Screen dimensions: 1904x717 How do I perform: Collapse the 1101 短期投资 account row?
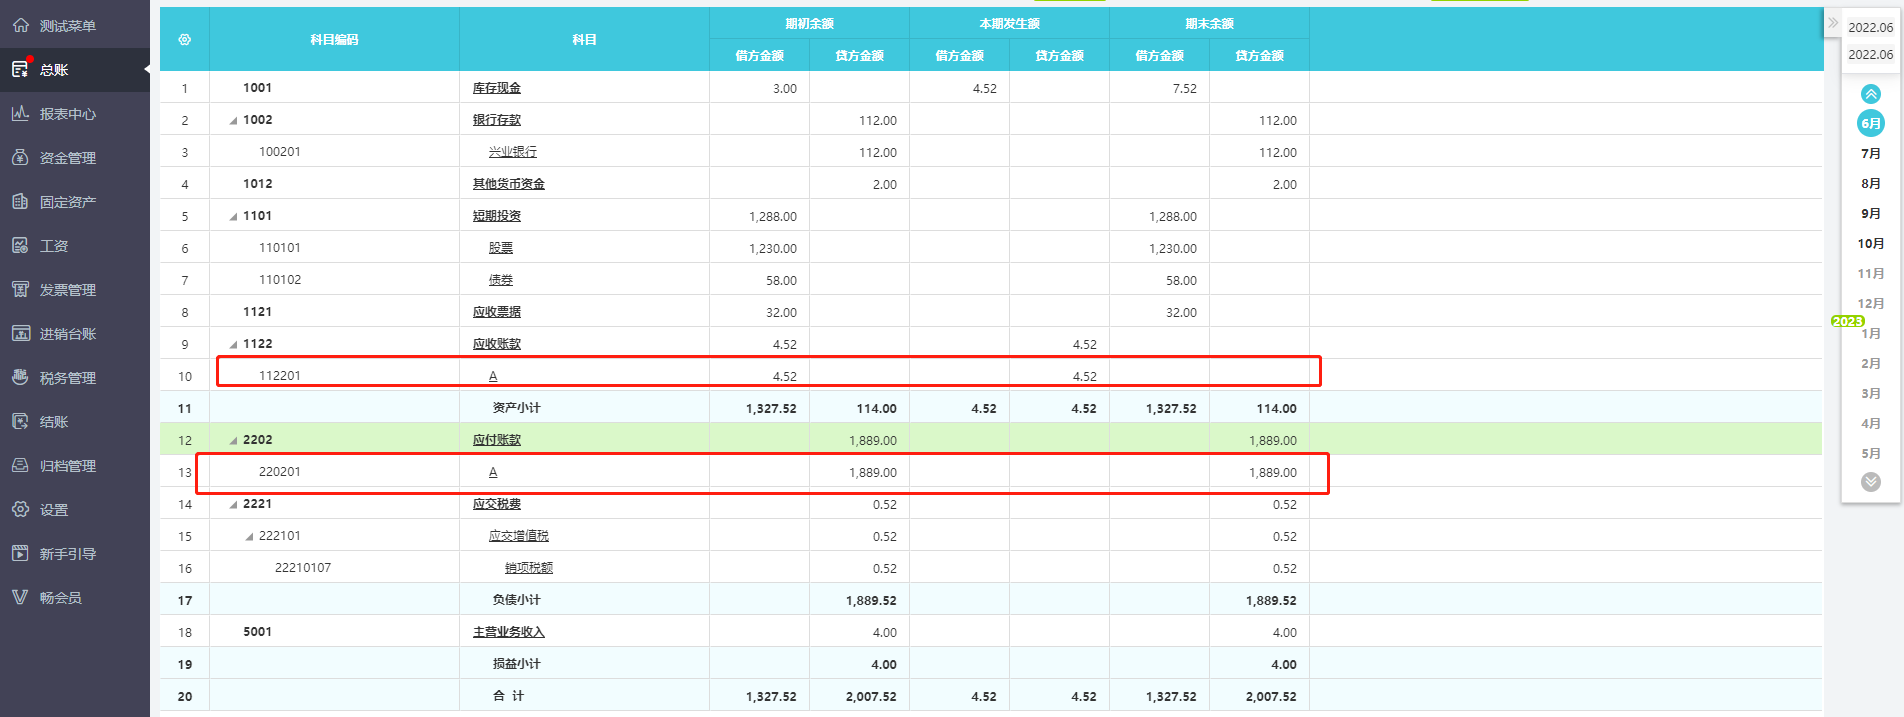coord(234,217)
